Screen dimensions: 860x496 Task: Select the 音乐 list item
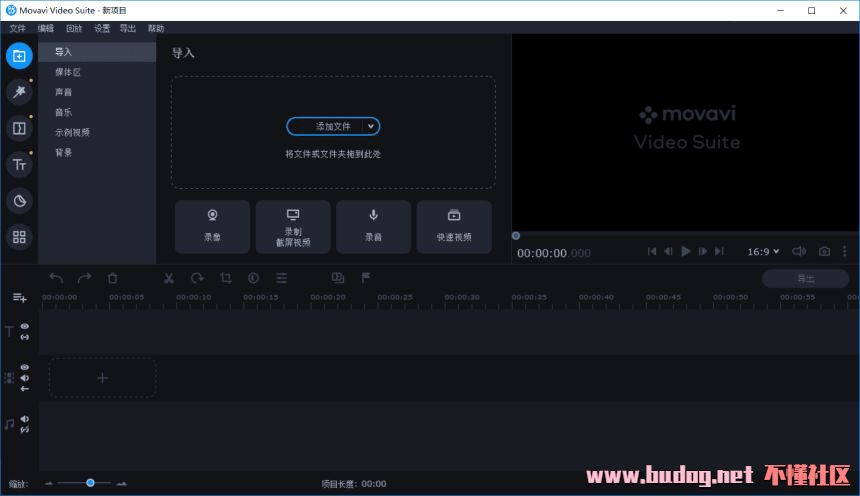(x=97, y=112)
